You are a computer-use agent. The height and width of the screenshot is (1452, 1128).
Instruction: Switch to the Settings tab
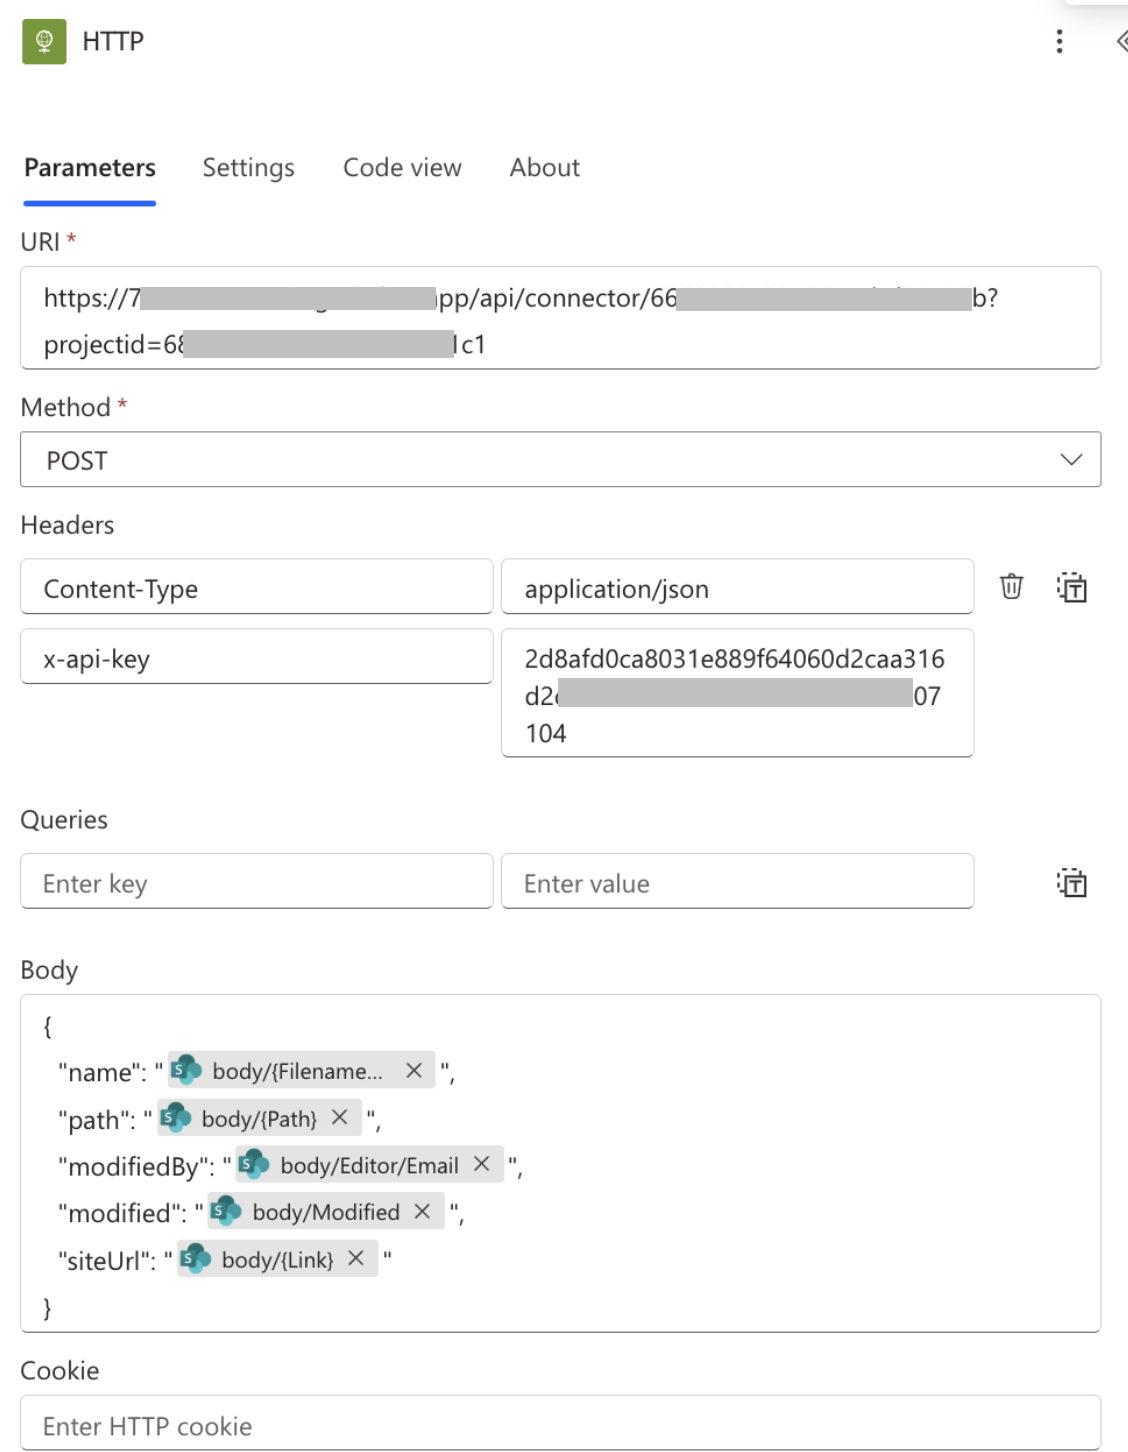(248, 167)
